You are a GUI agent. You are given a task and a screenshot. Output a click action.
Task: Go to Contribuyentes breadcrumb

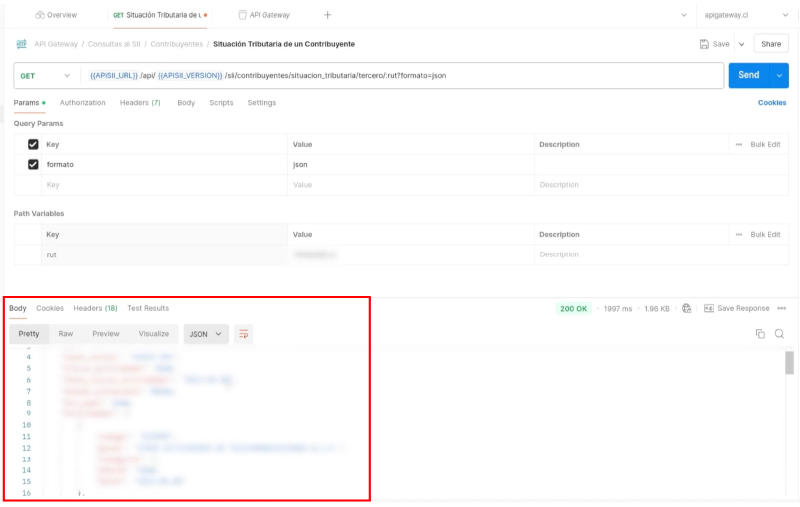[177, 44]
